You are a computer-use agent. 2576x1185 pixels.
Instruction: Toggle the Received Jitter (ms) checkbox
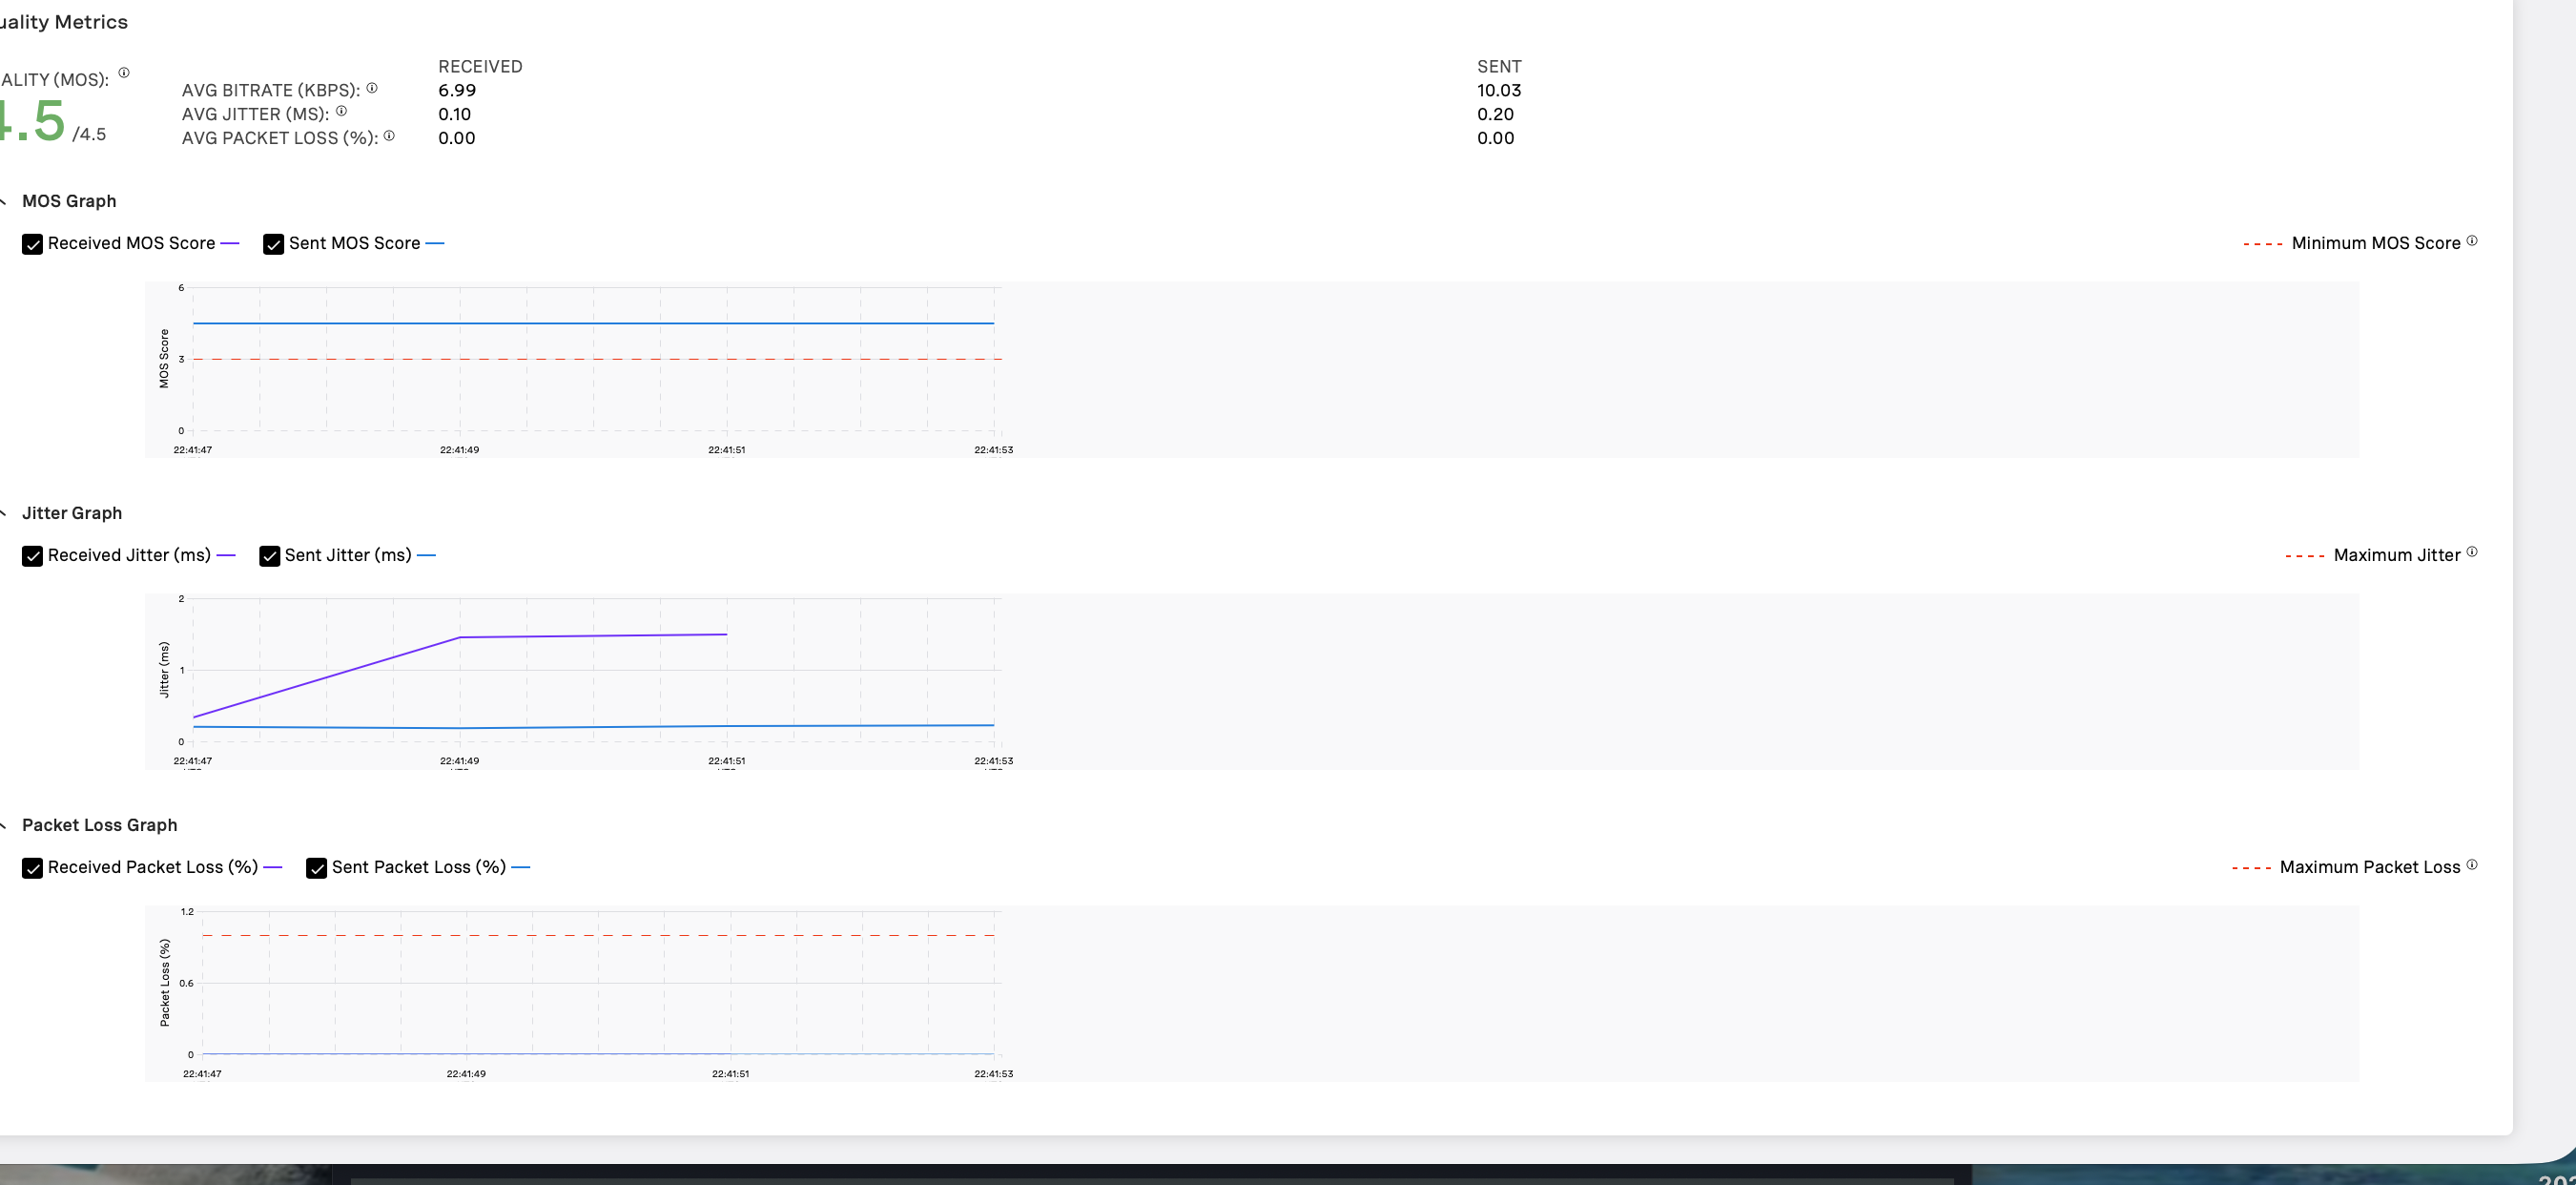point(32,556)
